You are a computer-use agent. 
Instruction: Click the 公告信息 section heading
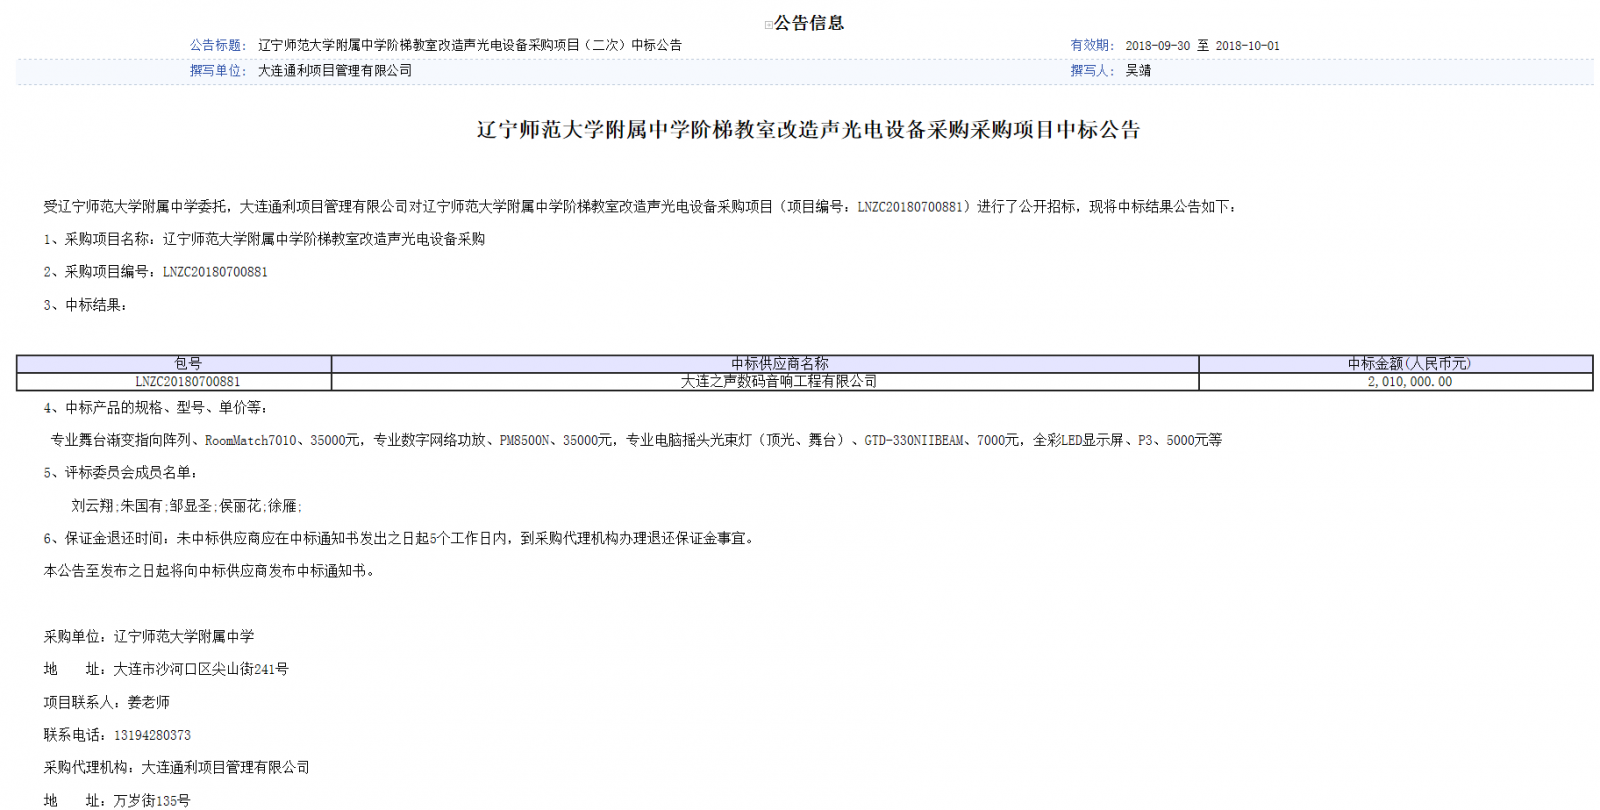[809, 23]
